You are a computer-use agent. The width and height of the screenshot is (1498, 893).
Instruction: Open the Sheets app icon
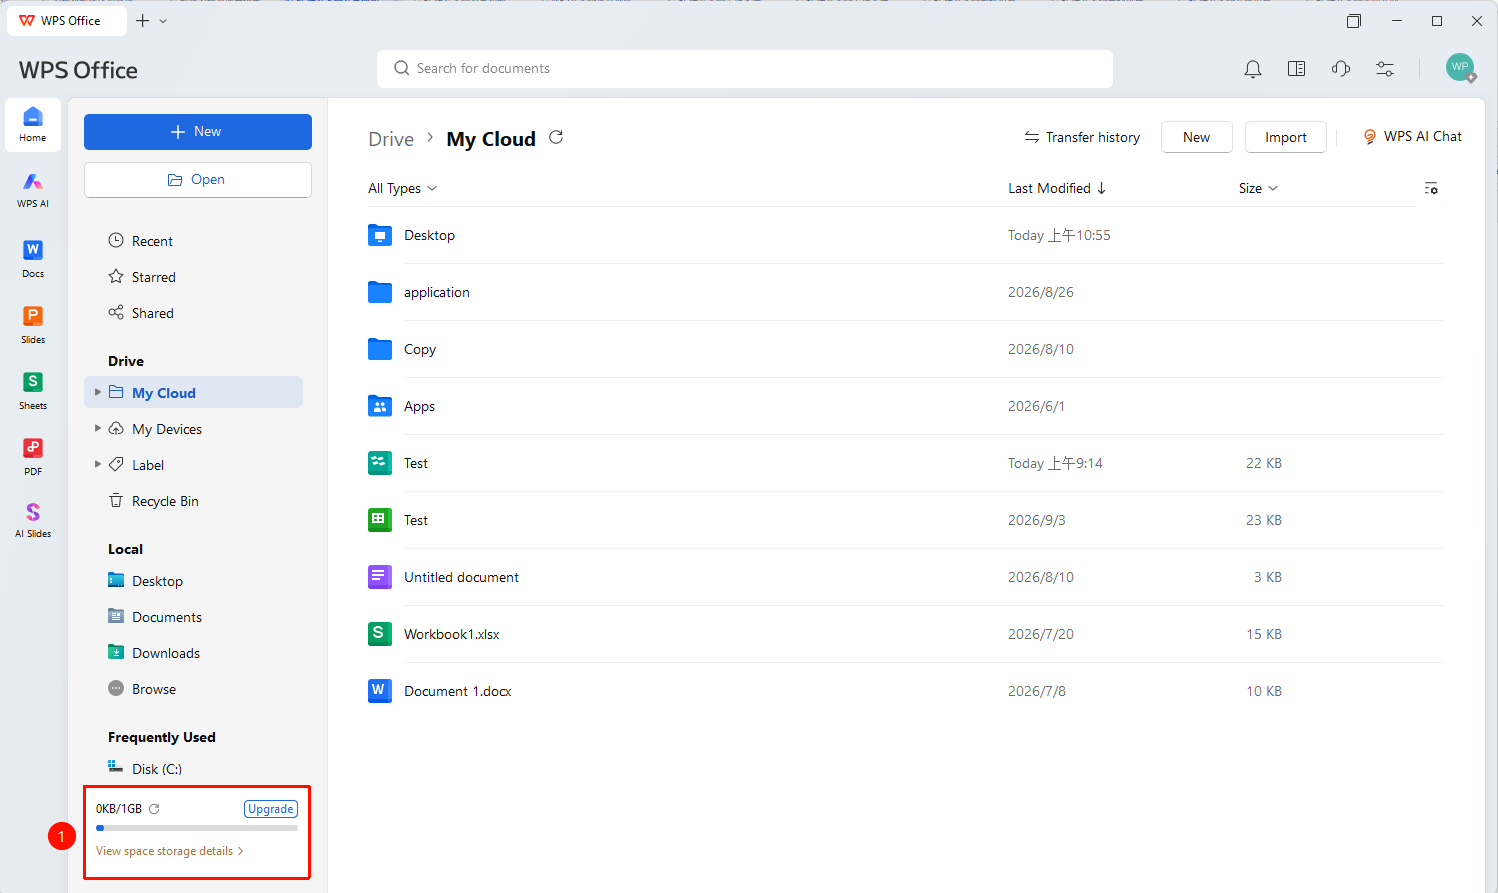33,390
